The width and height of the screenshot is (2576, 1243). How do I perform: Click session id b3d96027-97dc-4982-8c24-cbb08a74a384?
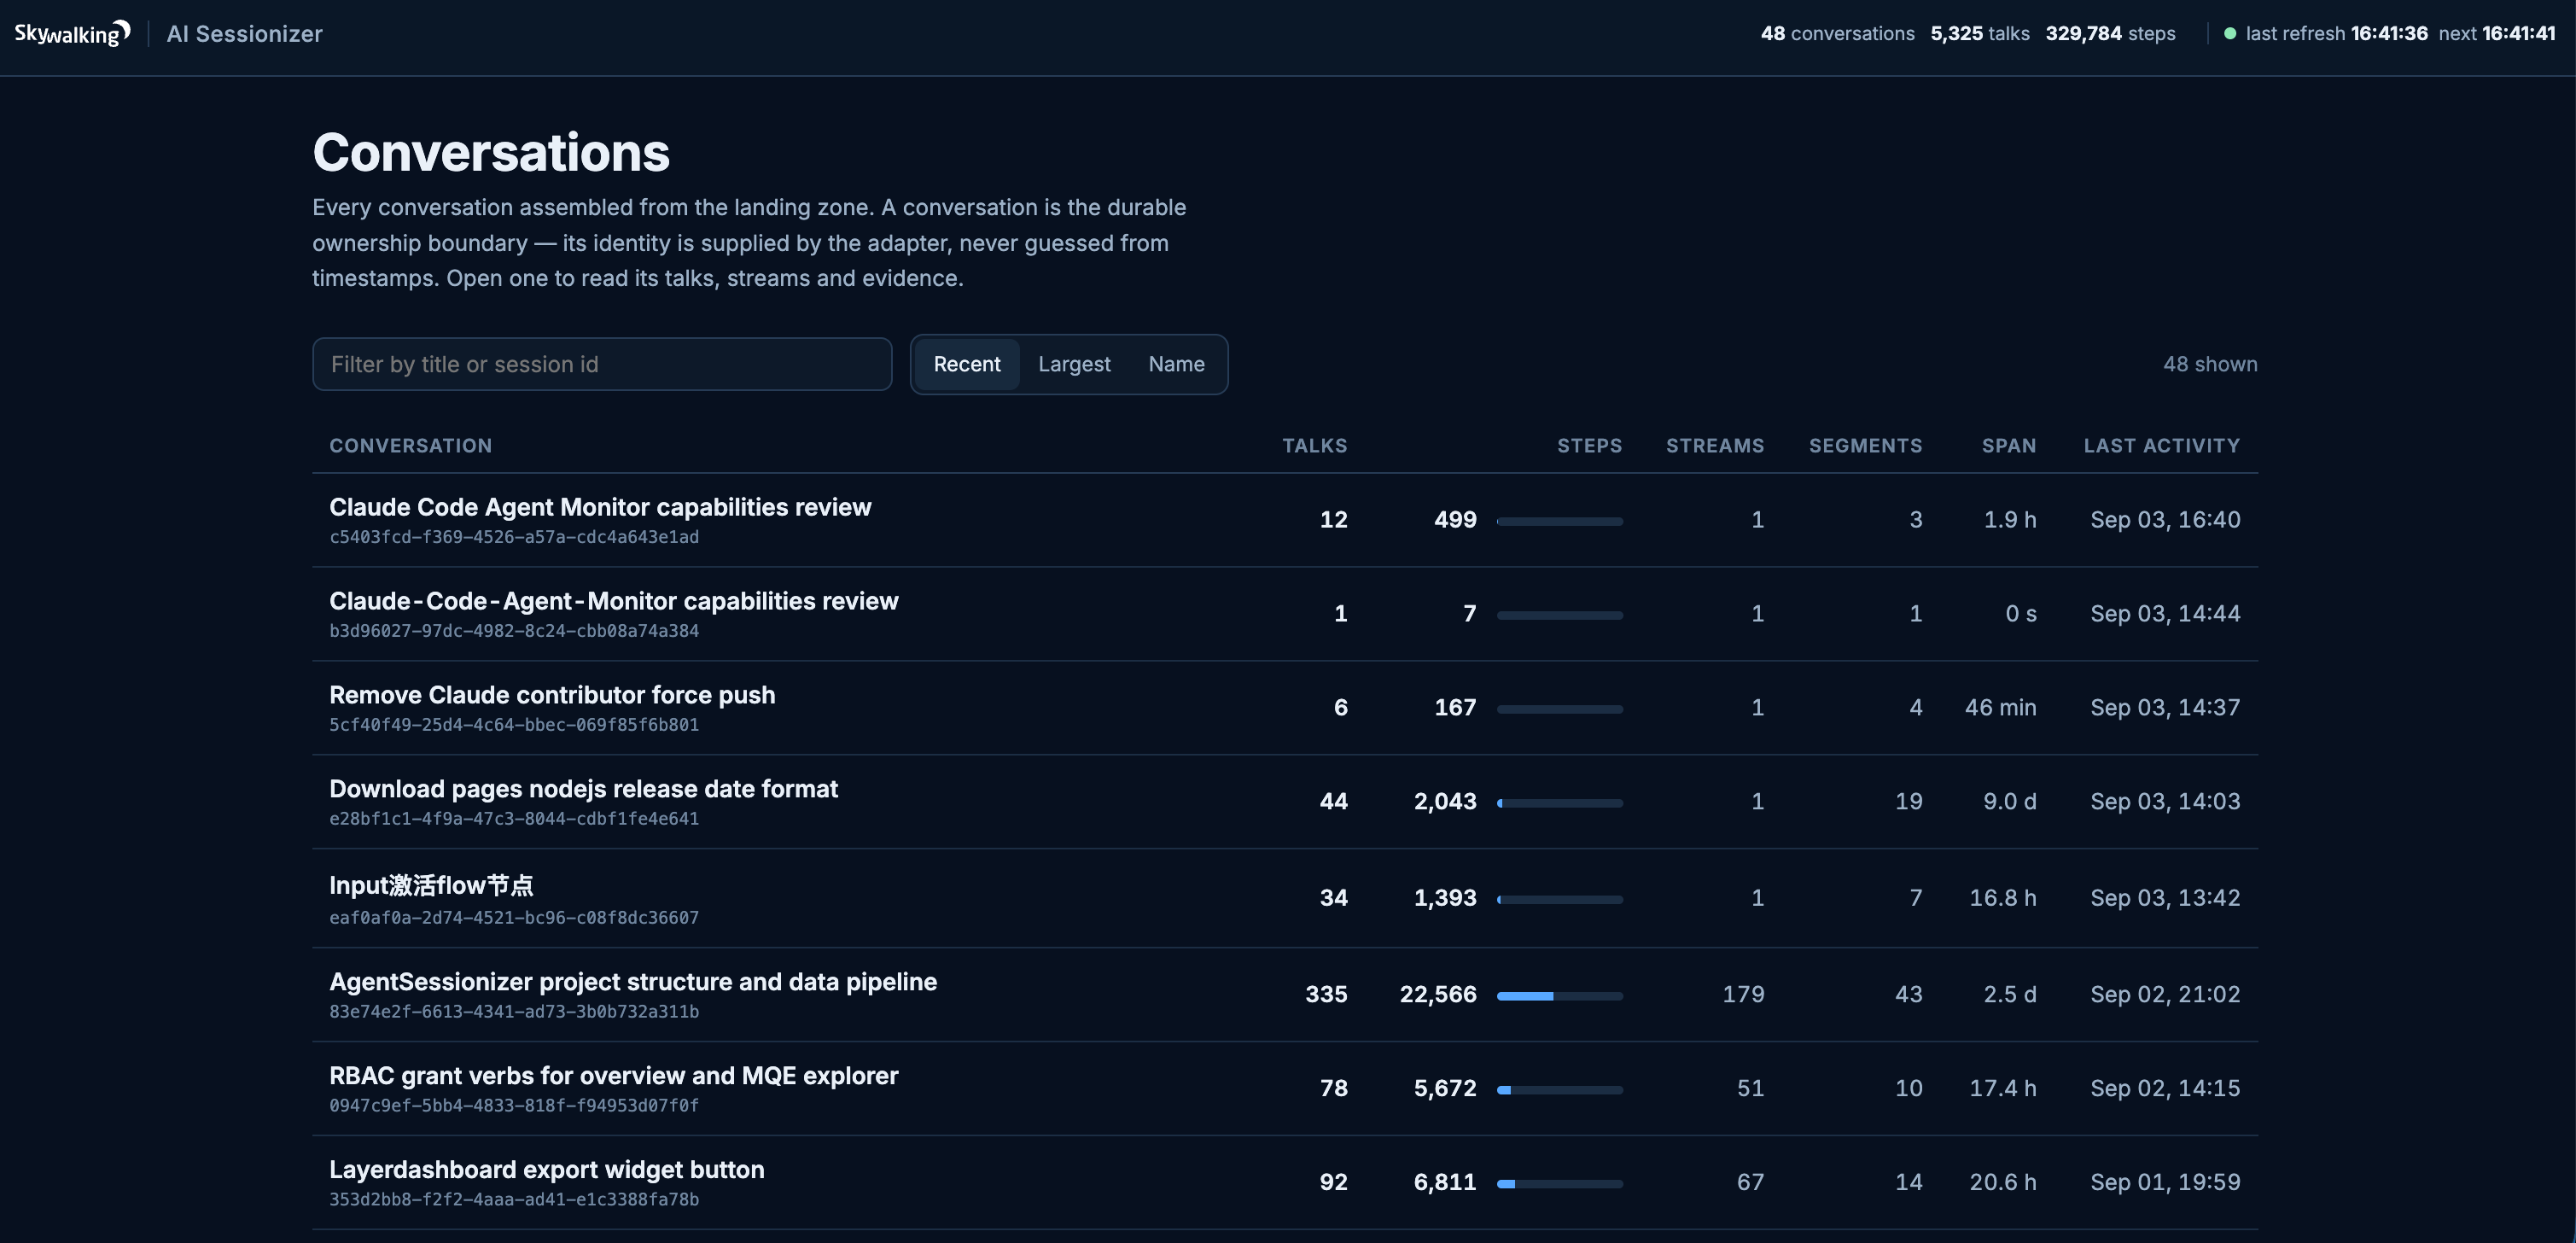(x=514, y=631)
